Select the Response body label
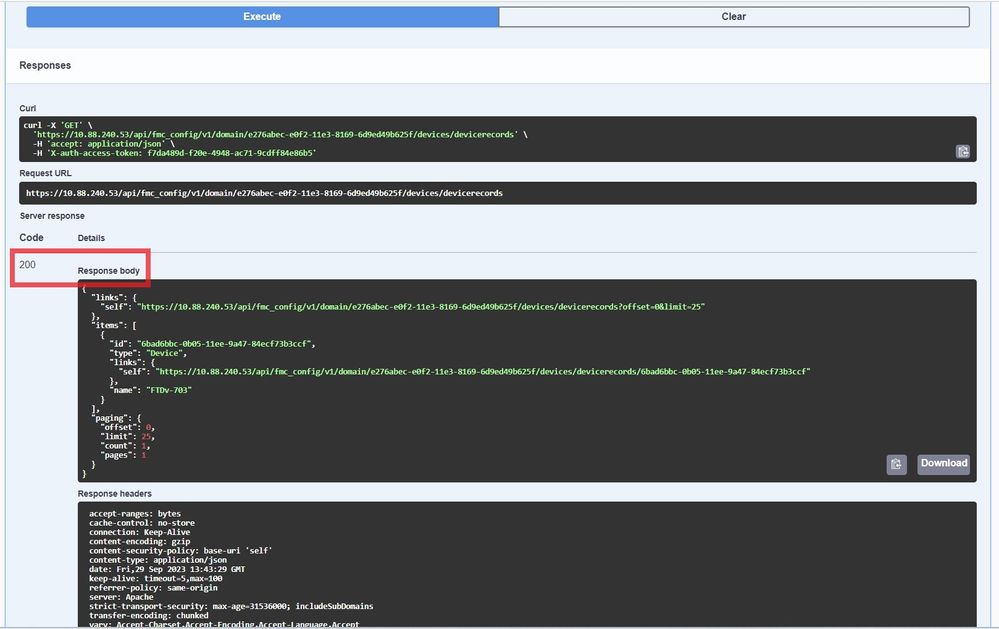Image resolution: width=999 pixels, height=629 pixels. pyautogui.click(x=109, y=270)
